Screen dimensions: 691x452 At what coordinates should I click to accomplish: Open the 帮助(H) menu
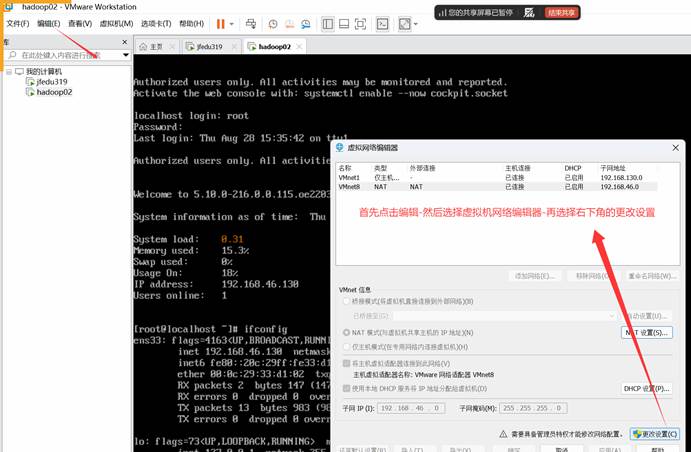point(191,24)
